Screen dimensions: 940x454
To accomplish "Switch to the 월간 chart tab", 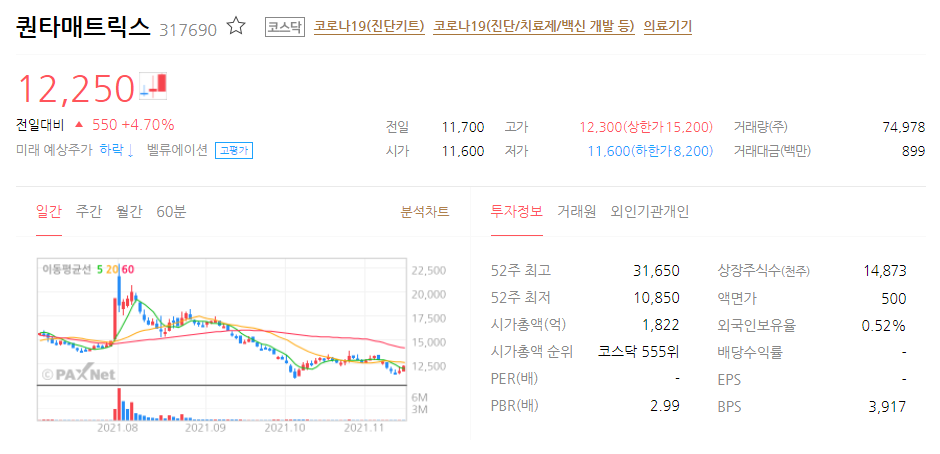I will point(129,212).
